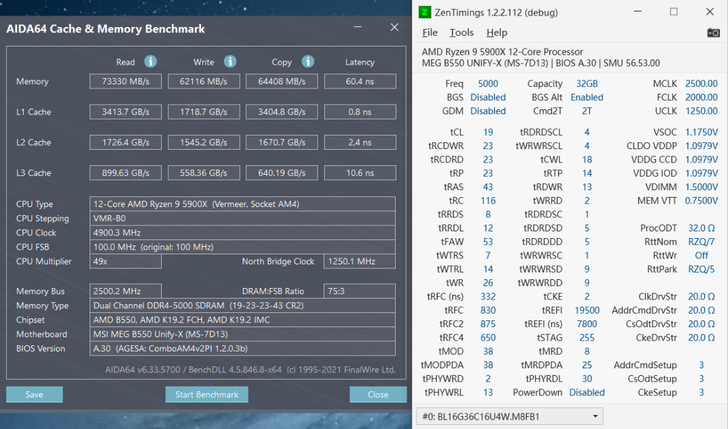This screenshot has width=728, height=429.
Task: Click the Memory Copy value 64408 MB/s
Action: point(282,81)
